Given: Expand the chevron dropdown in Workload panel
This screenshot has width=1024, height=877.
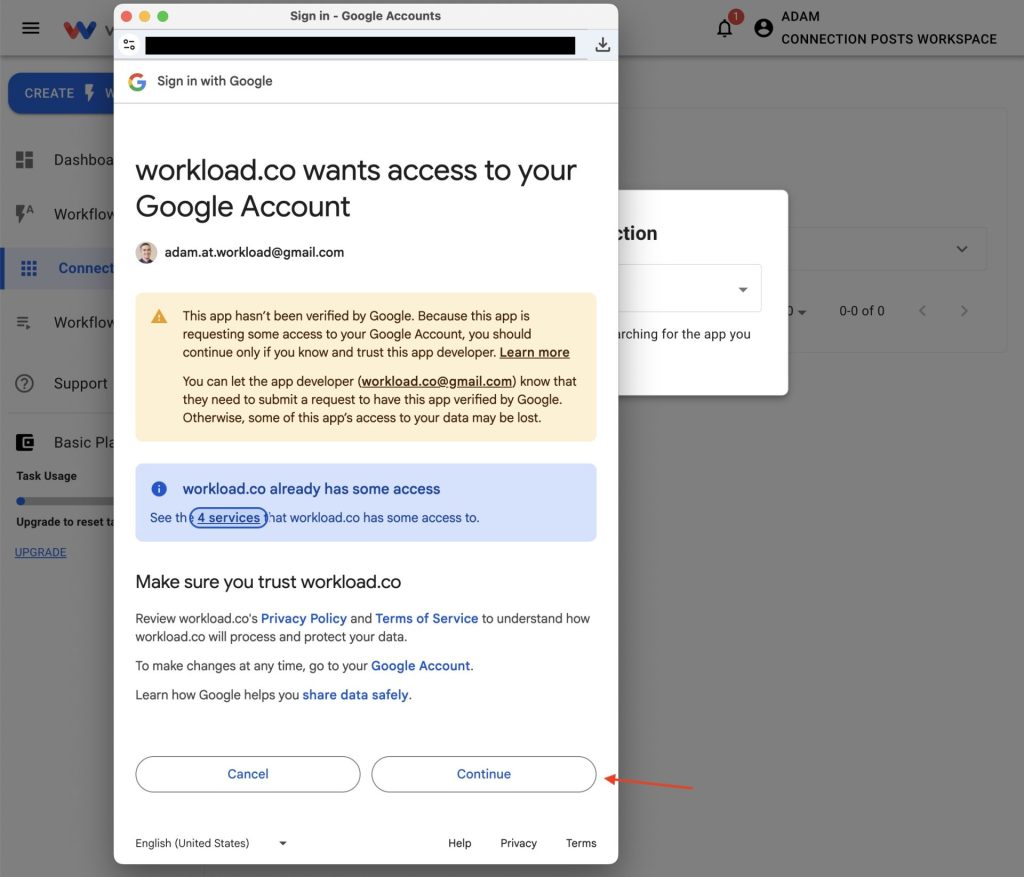Looking at the screenshot, I should [962, 249].
